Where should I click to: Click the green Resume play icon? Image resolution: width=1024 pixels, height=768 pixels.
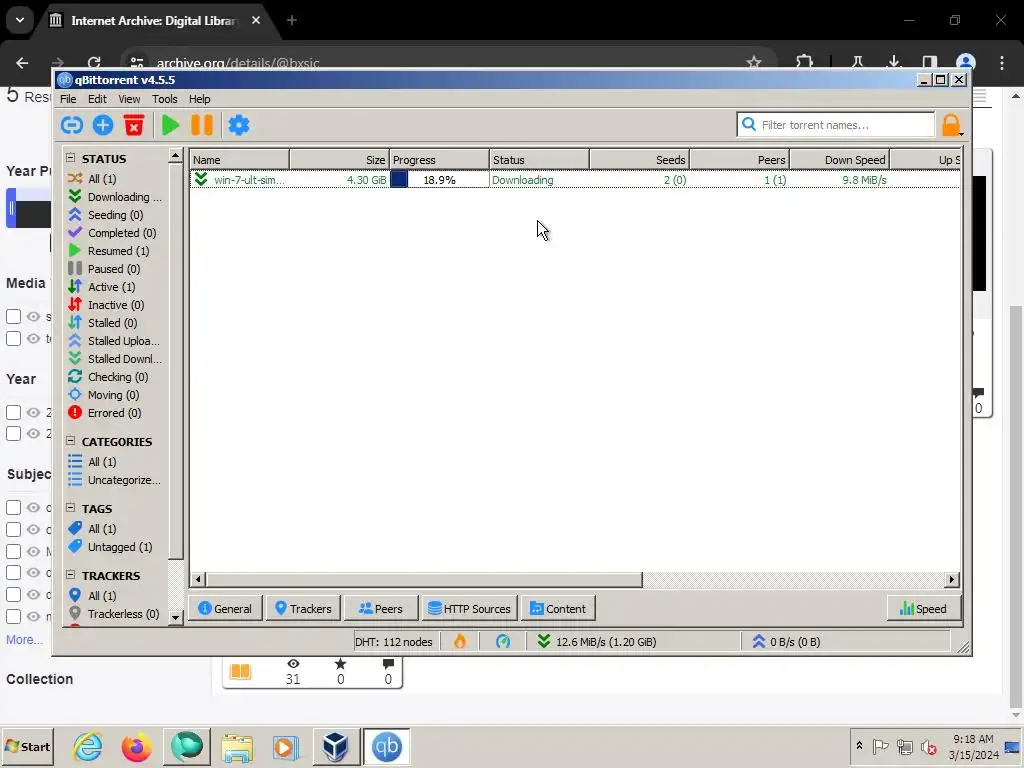pyautogui.click(x=170, y=125)
